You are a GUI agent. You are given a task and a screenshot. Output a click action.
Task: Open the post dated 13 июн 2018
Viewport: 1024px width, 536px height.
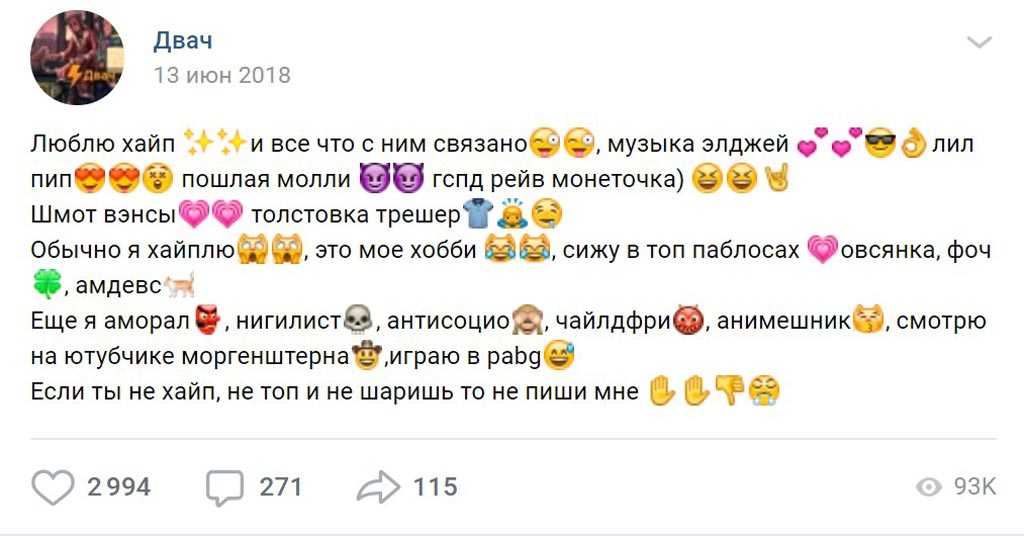pos(222,75)
